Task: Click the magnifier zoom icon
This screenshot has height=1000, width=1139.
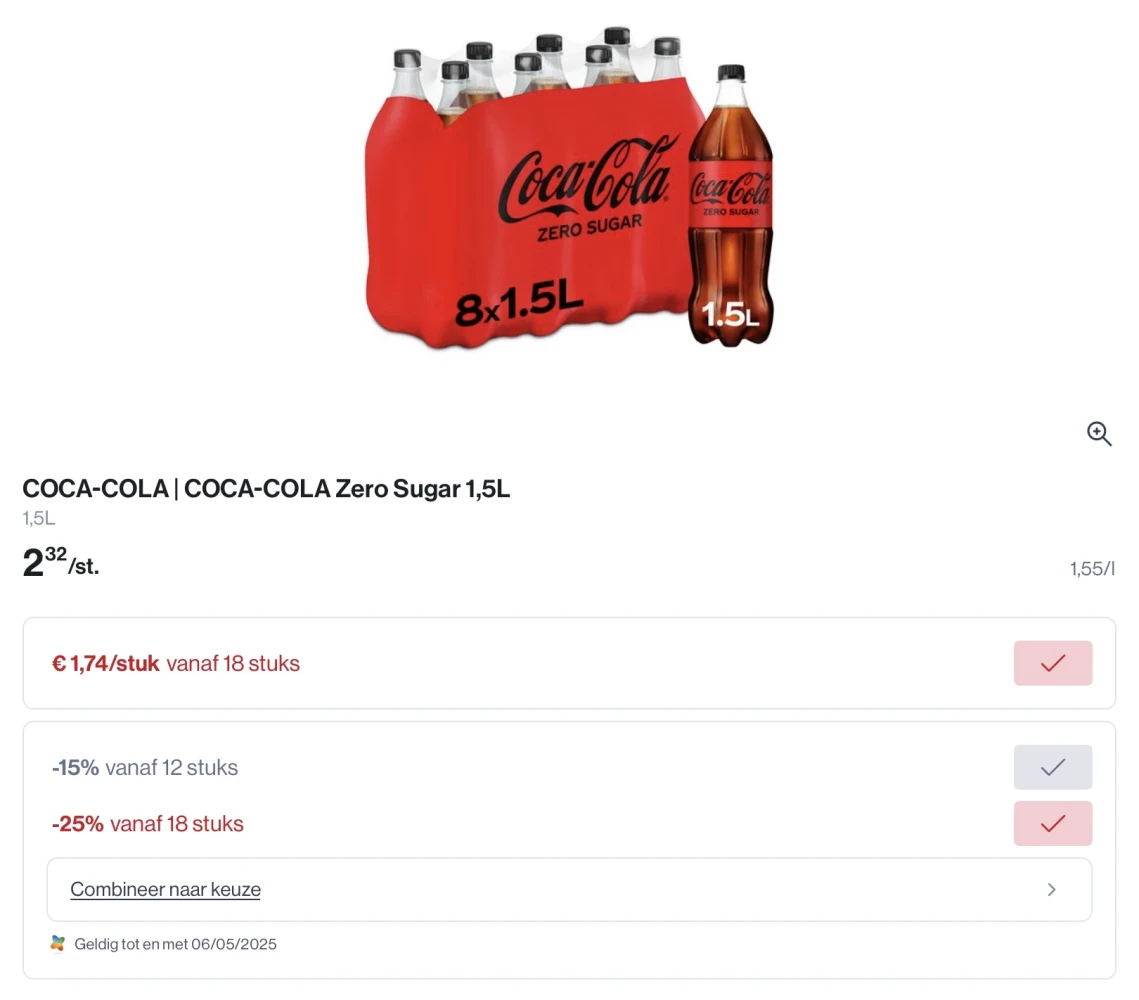Action: 1099,433
